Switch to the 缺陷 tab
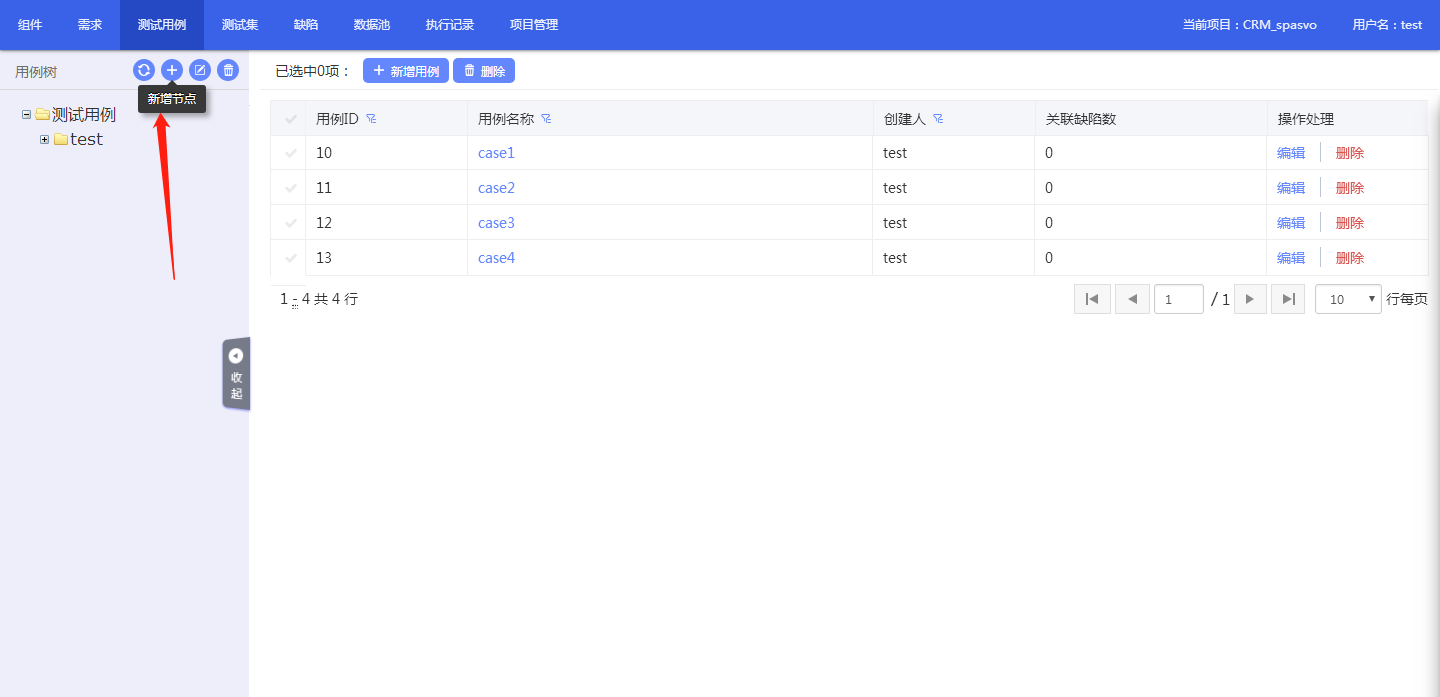 [x=306, y=25]
